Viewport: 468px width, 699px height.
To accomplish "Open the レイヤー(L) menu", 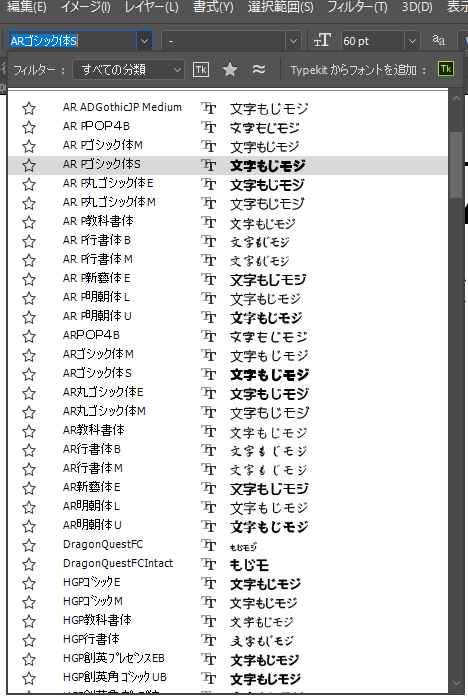I will [x=152, y=7].
